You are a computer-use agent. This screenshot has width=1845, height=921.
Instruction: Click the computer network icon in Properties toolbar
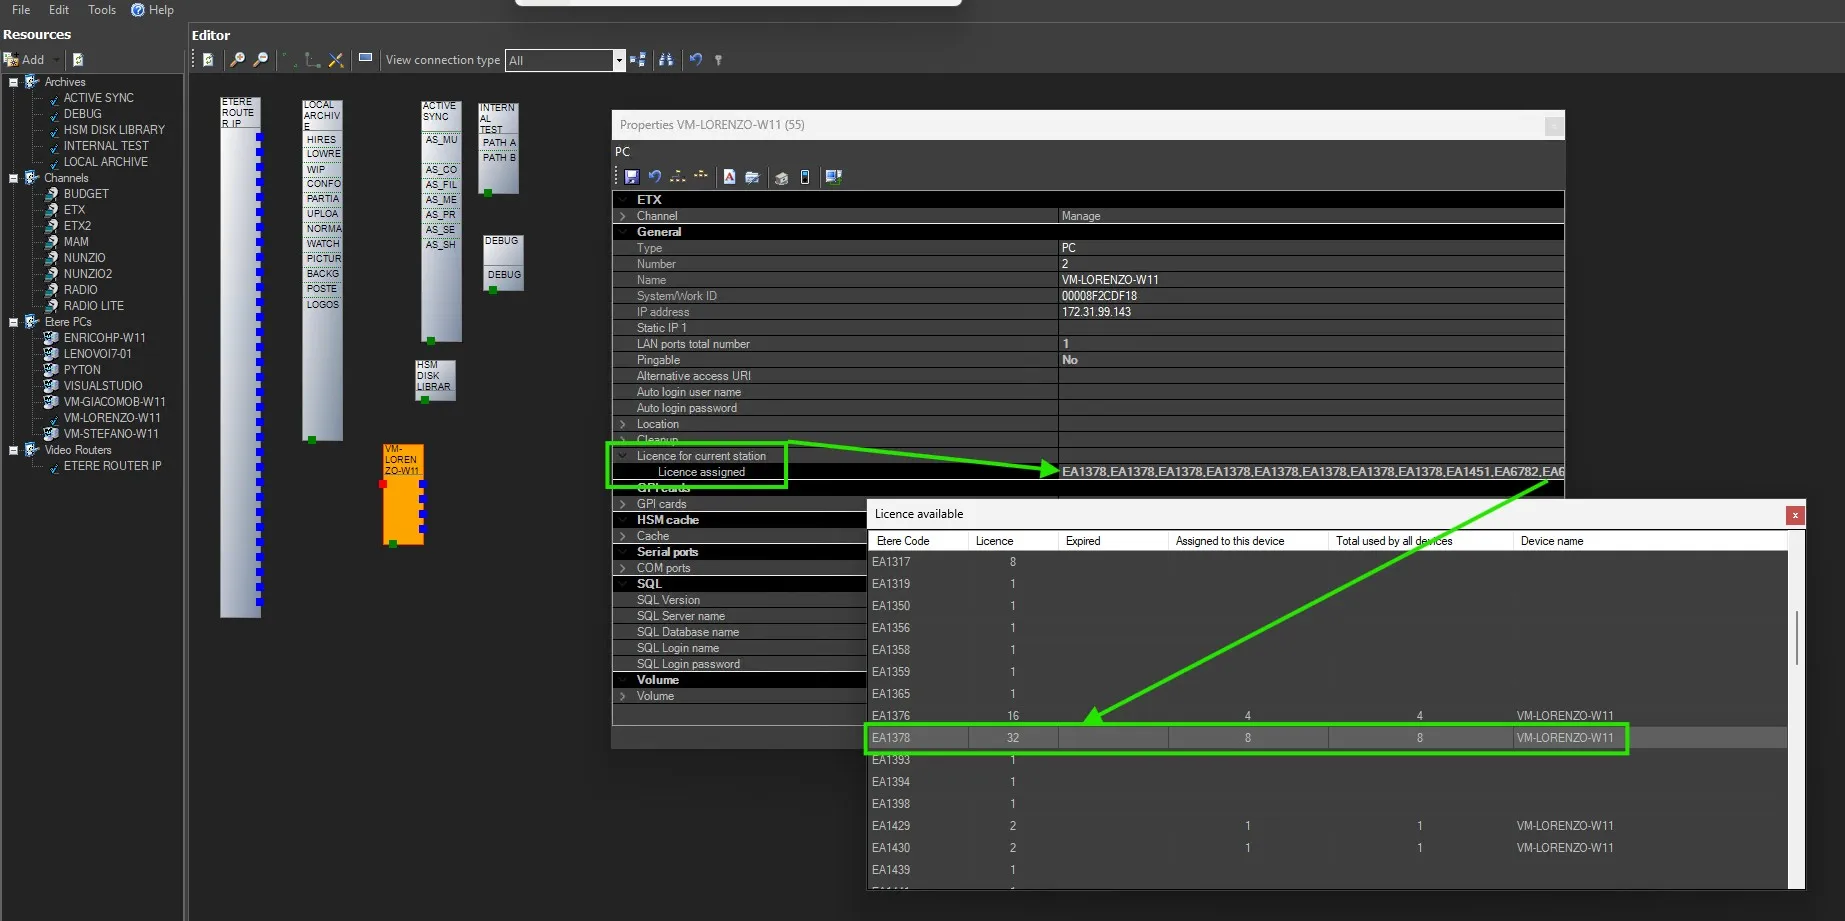tap(833, 177)
